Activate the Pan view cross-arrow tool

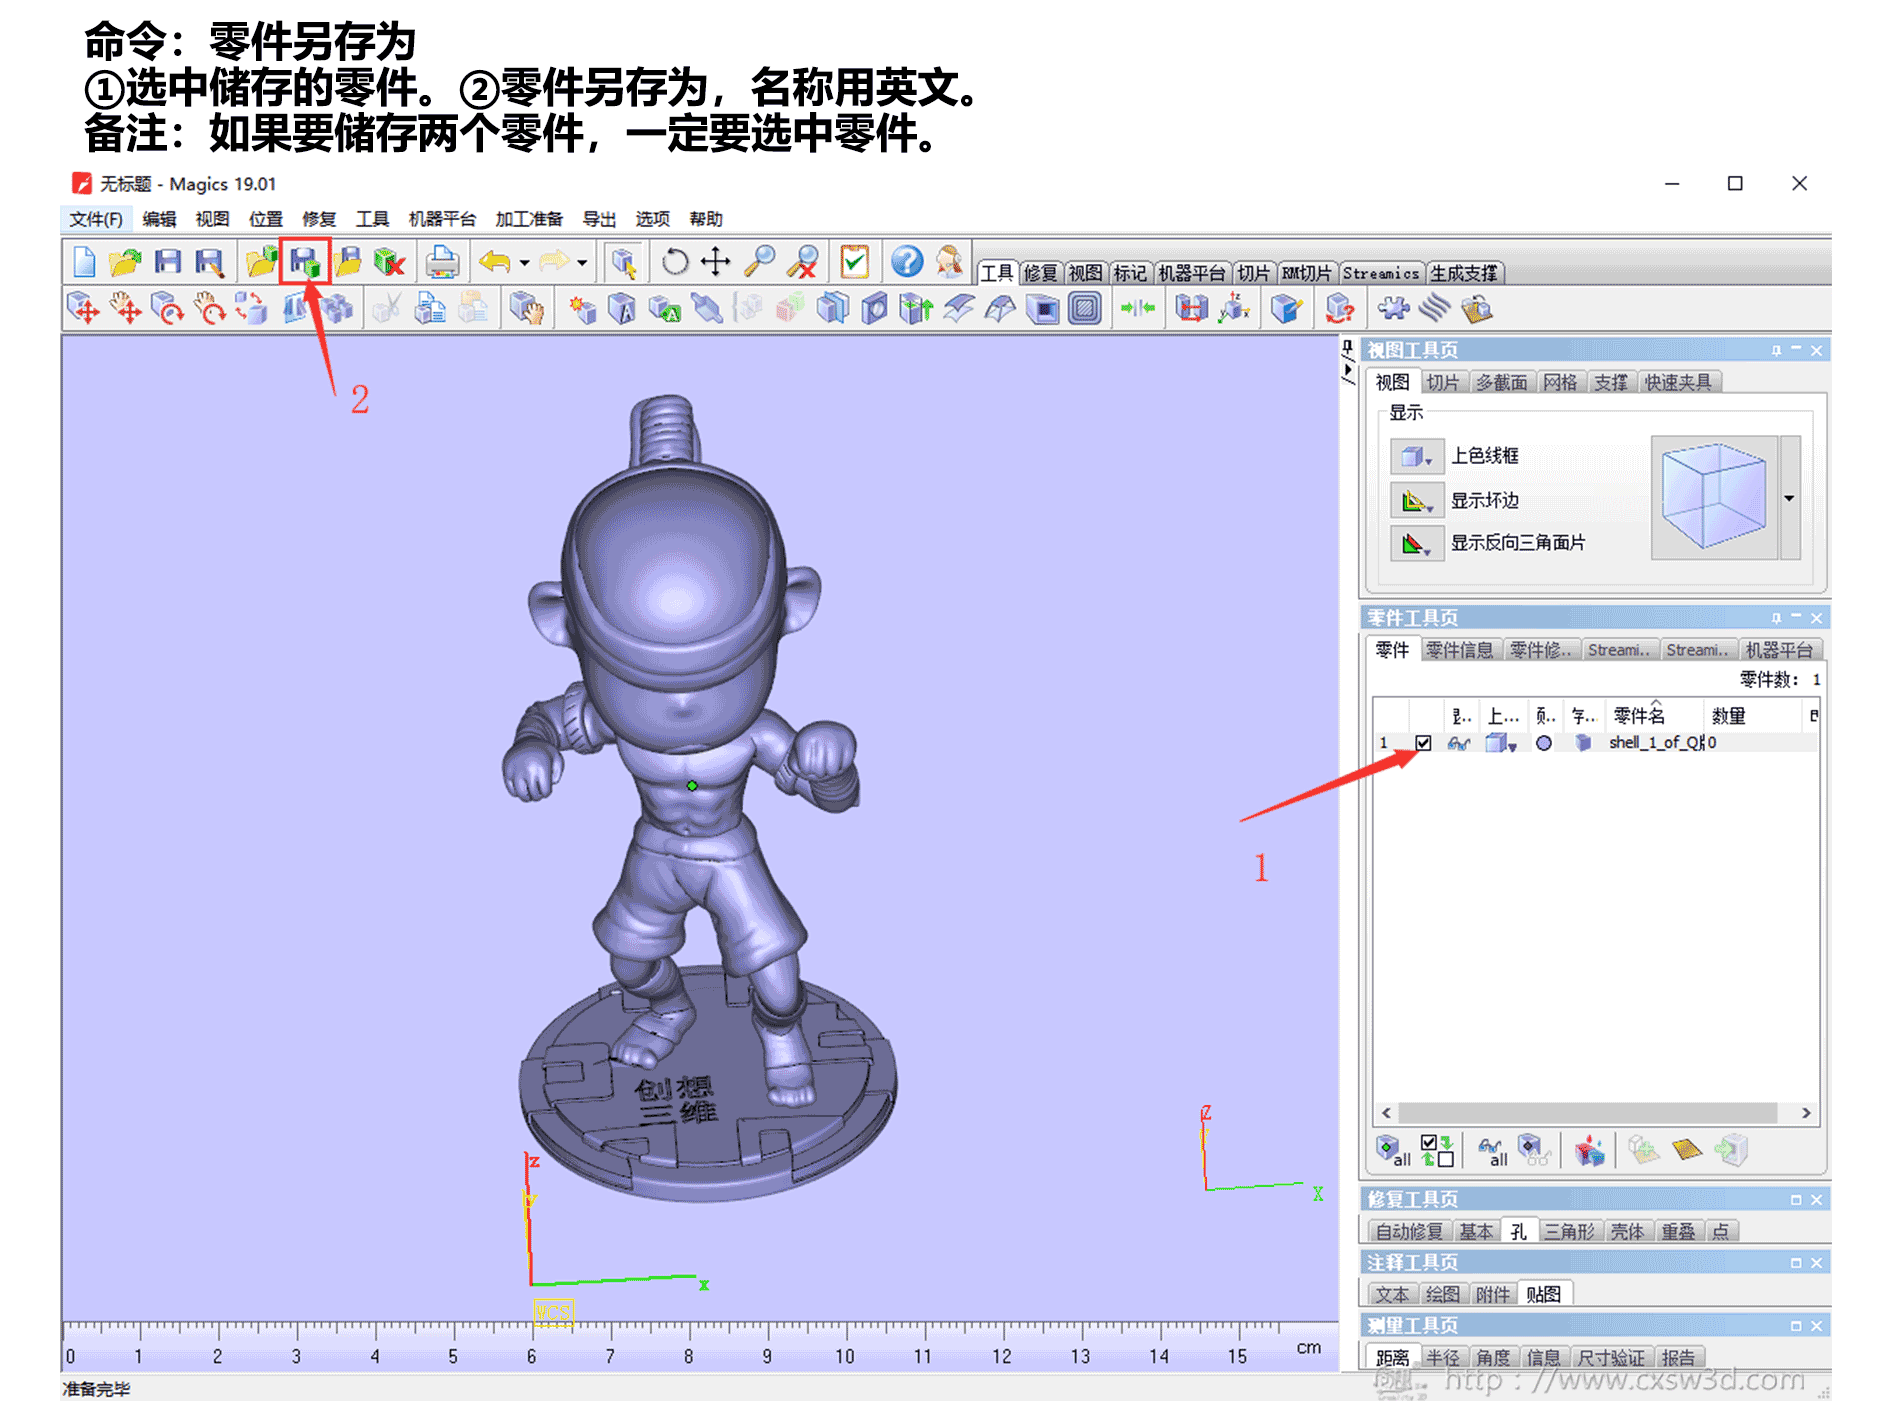(715, 262)
